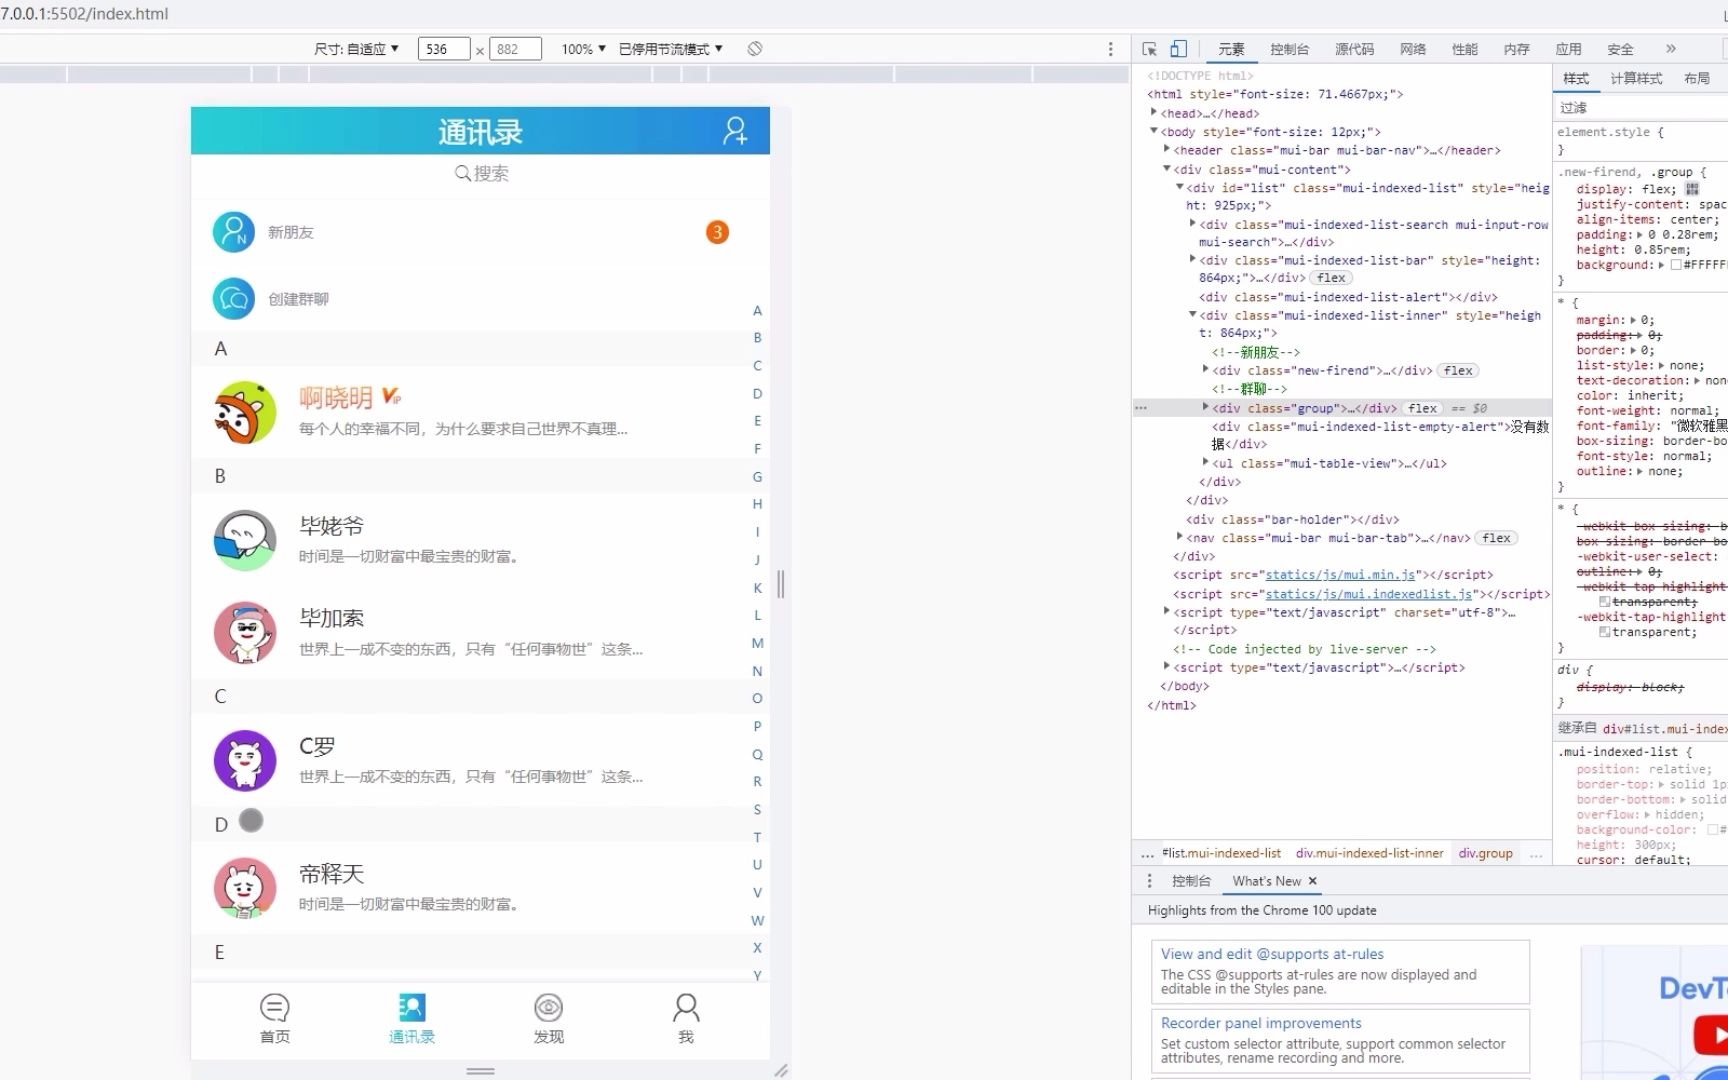
Task: Switch to the 网络 tab
Action: pos(1413,49)
